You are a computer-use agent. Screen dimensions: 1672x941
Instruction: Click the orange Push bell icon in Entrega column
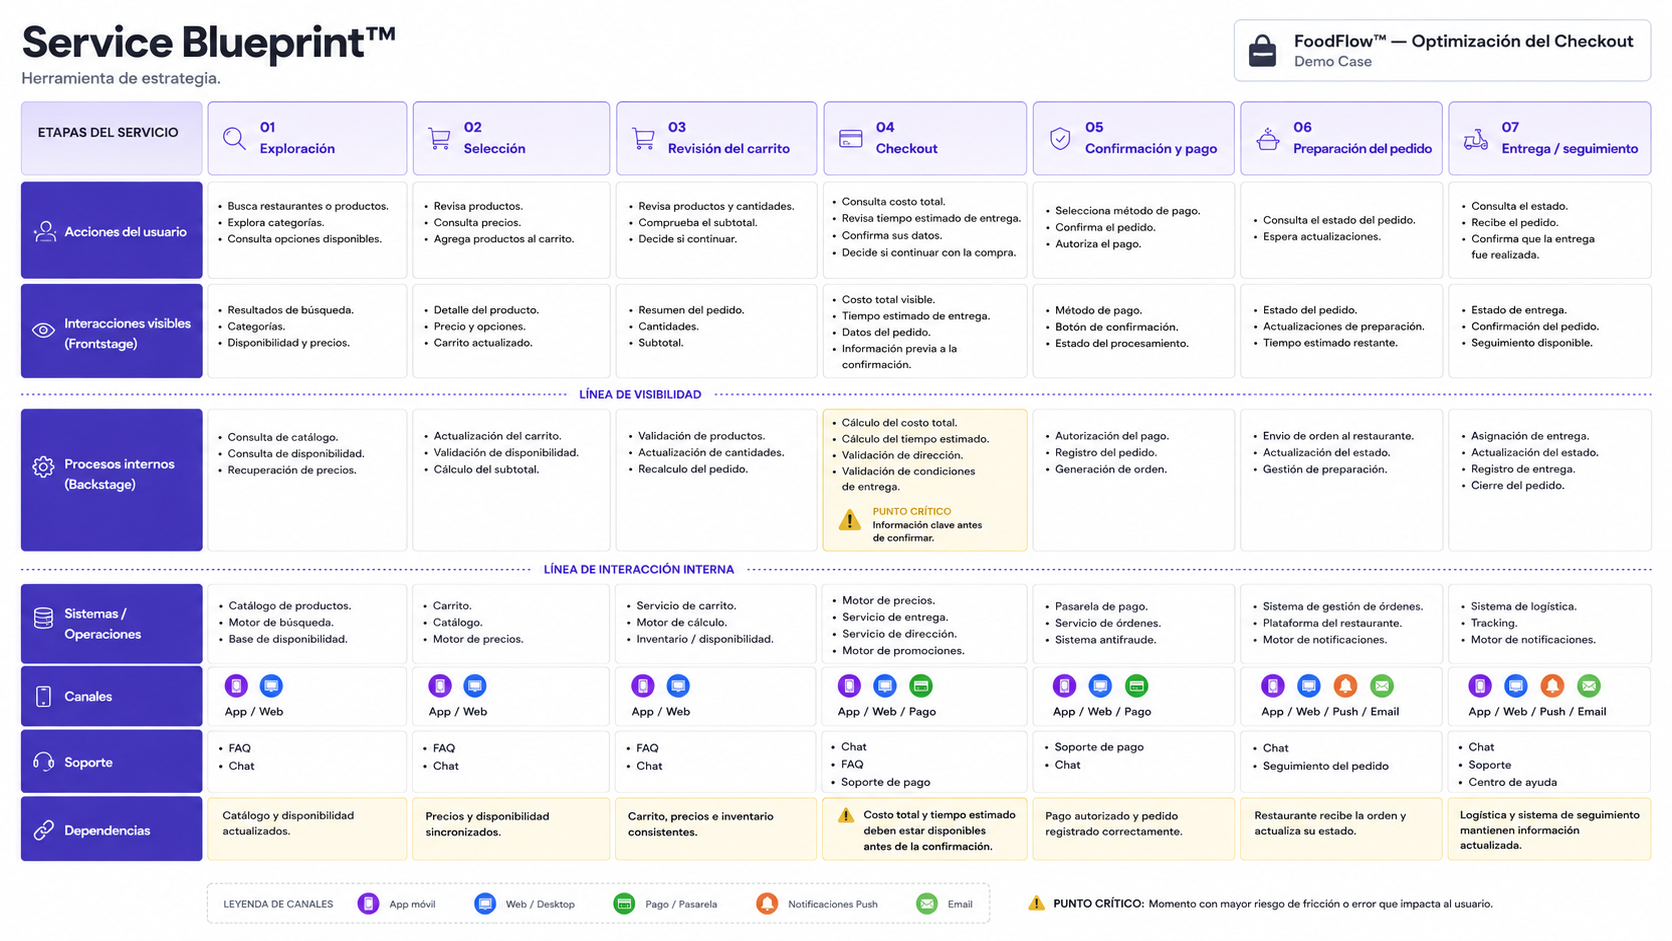pos(1552,686)
